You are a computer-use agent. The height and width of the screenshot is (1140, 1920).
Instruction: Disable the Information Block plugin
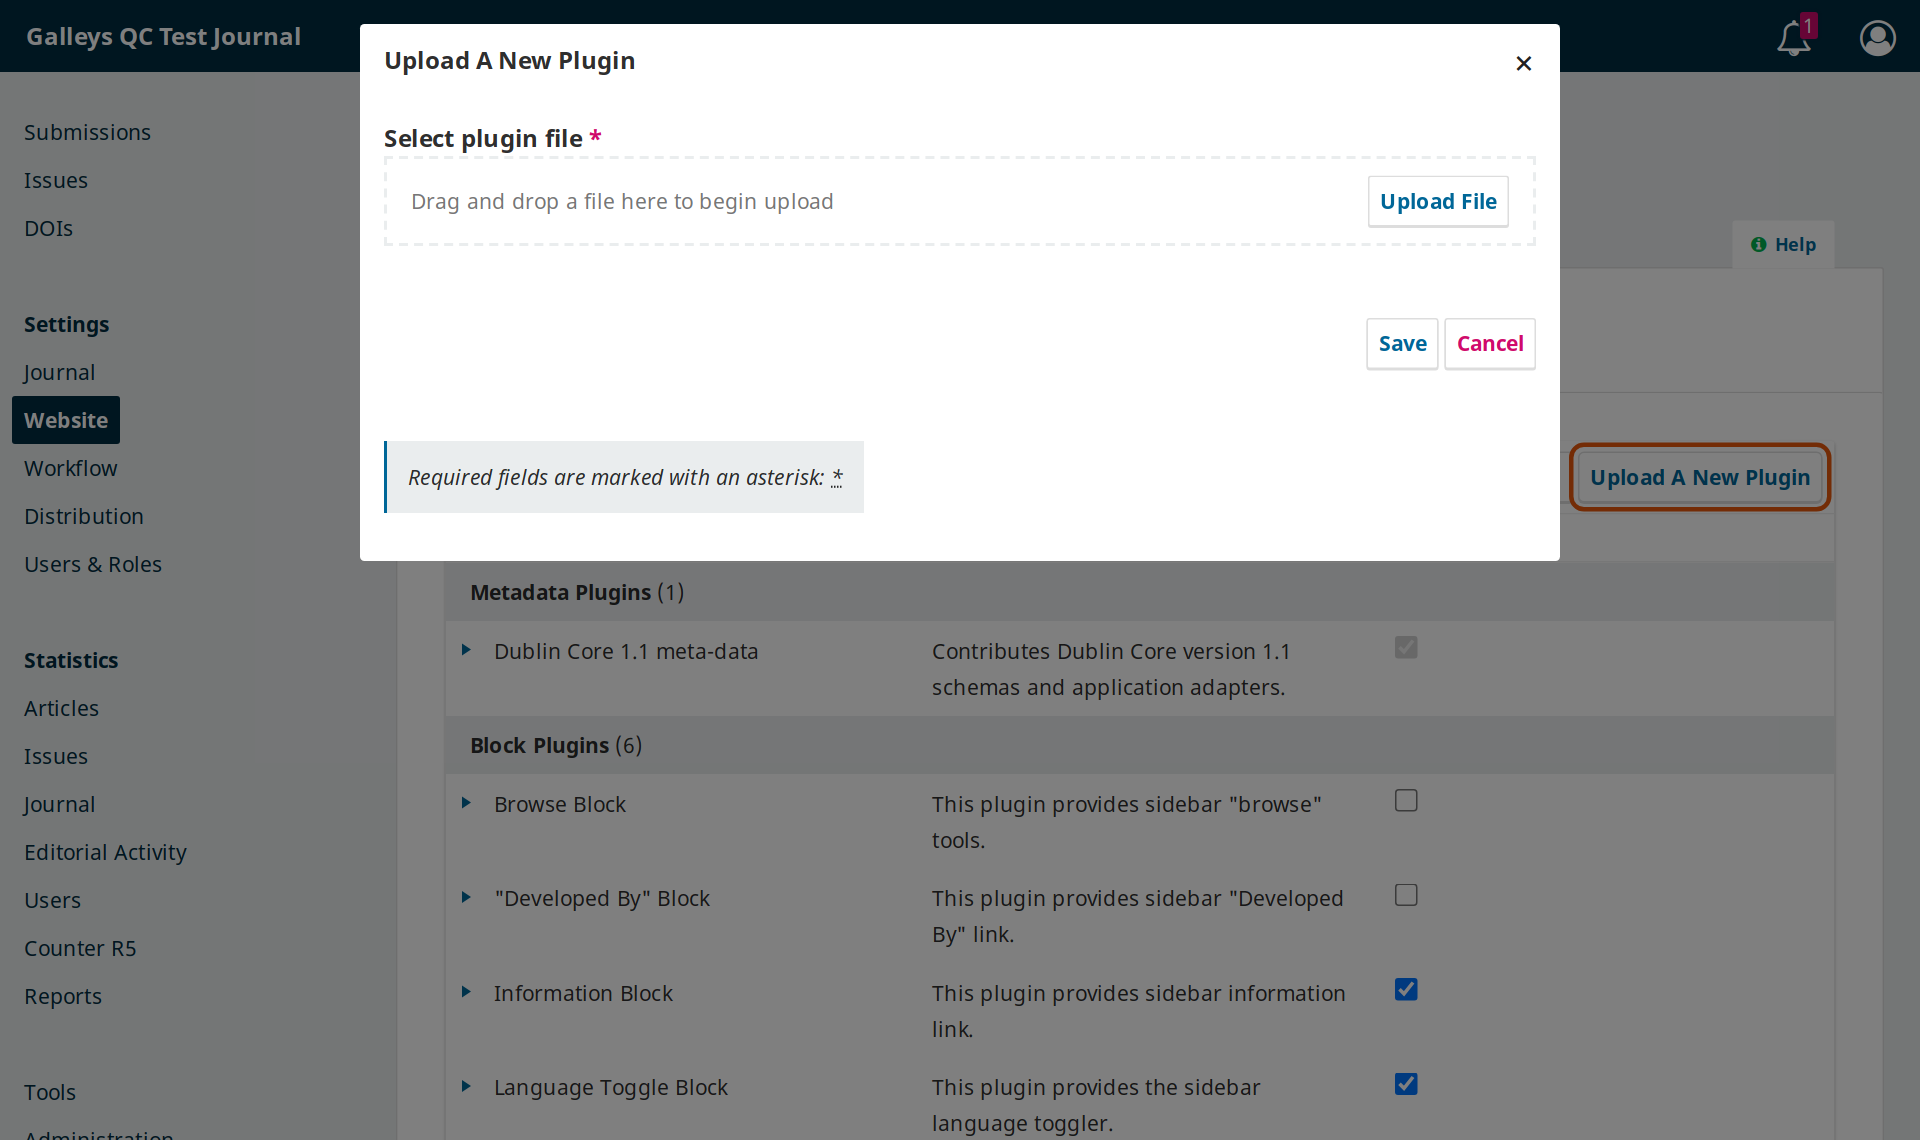tap(1406, 989)
